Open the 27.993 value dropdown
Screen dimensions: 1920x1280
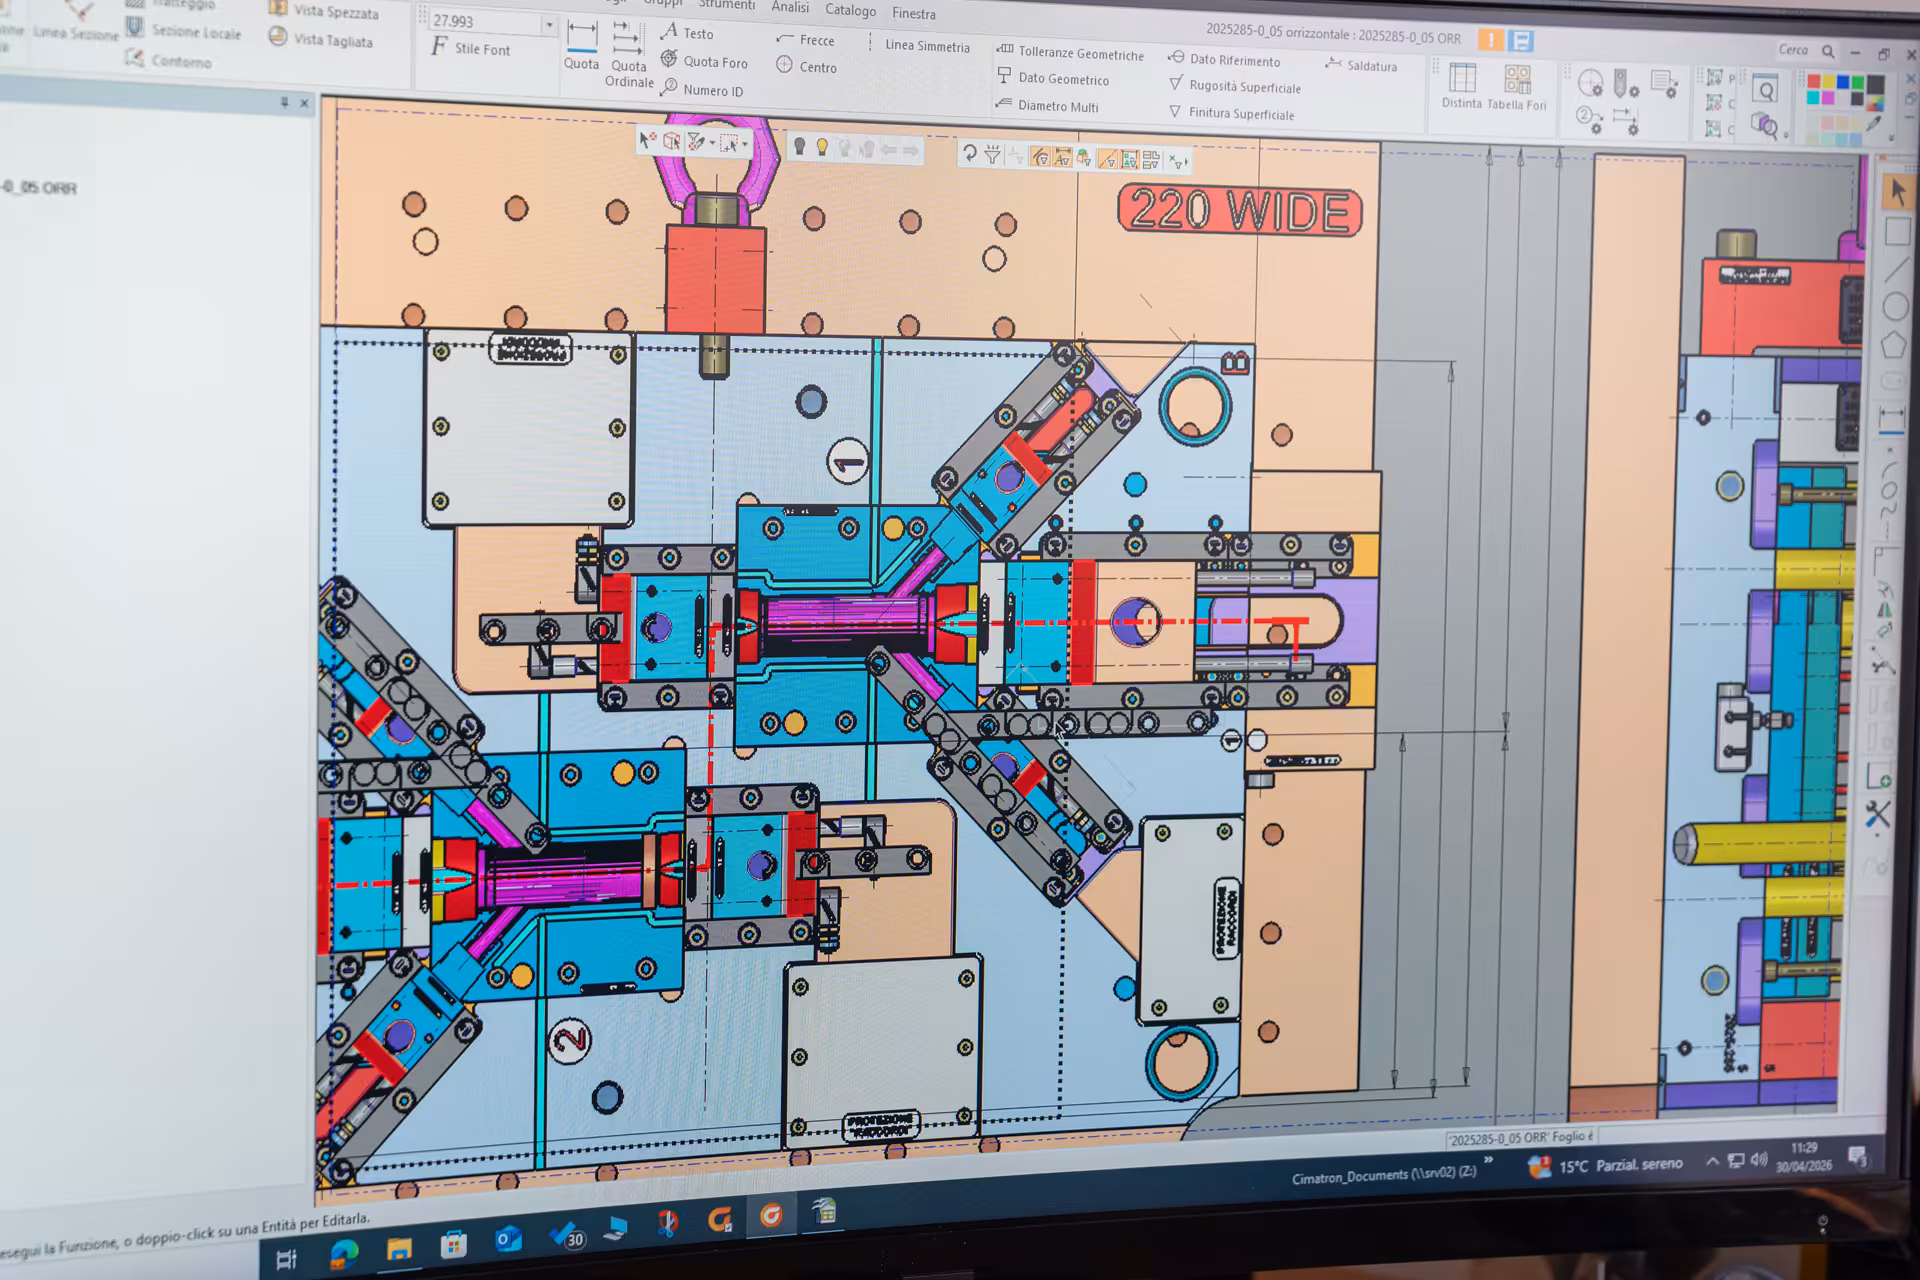point(549,25)
